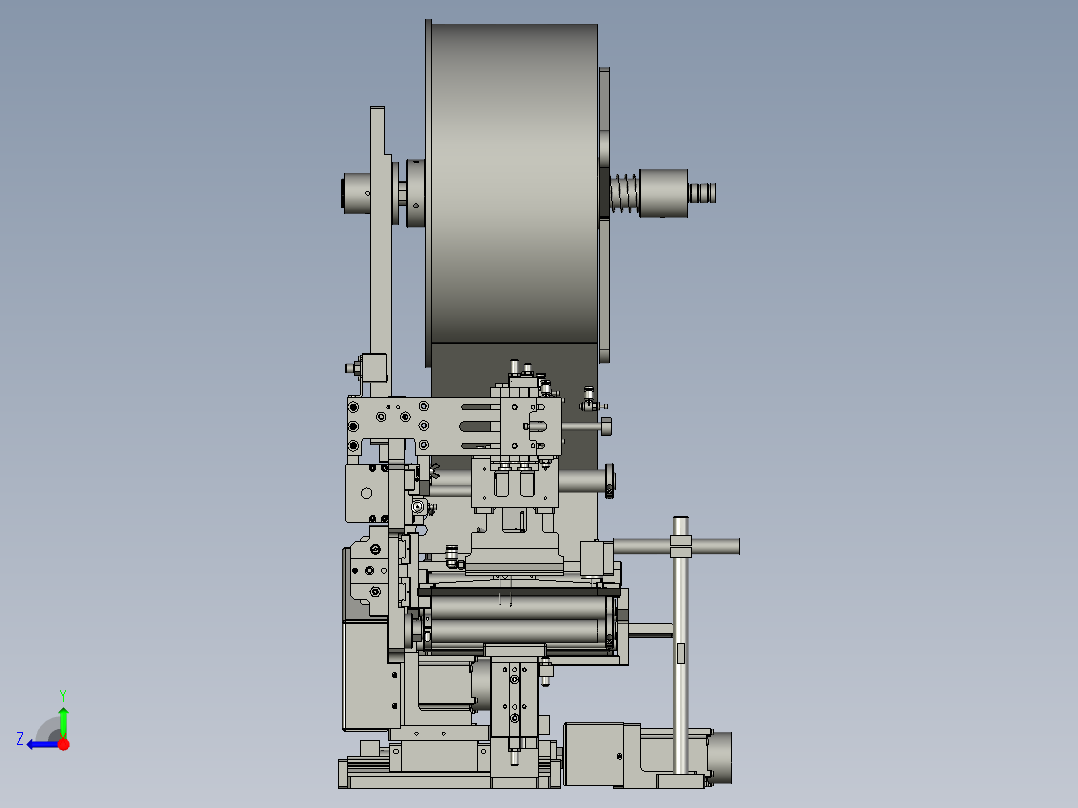Click the blue Z axis arrow of triad
The height and width of the screenshot is (808, 1078).
(x=43, y=745)
